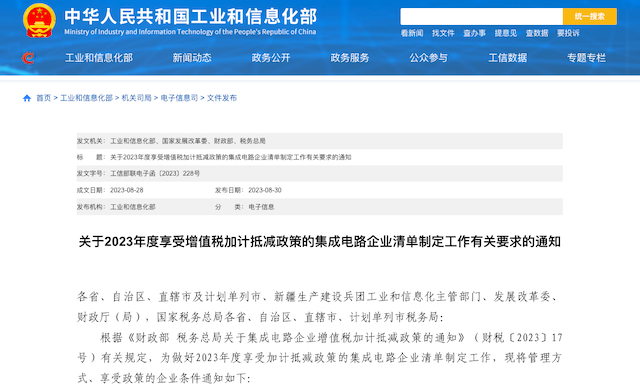This screenshot has width=640, height=387.
Task: Open the 工业和信息化部 menu item
Action: [99, 58]
